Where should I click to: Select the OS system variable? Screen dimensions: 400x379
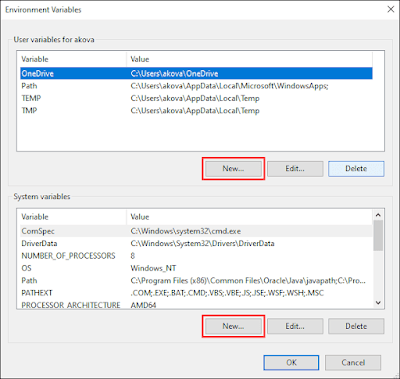tap(196, 268)
